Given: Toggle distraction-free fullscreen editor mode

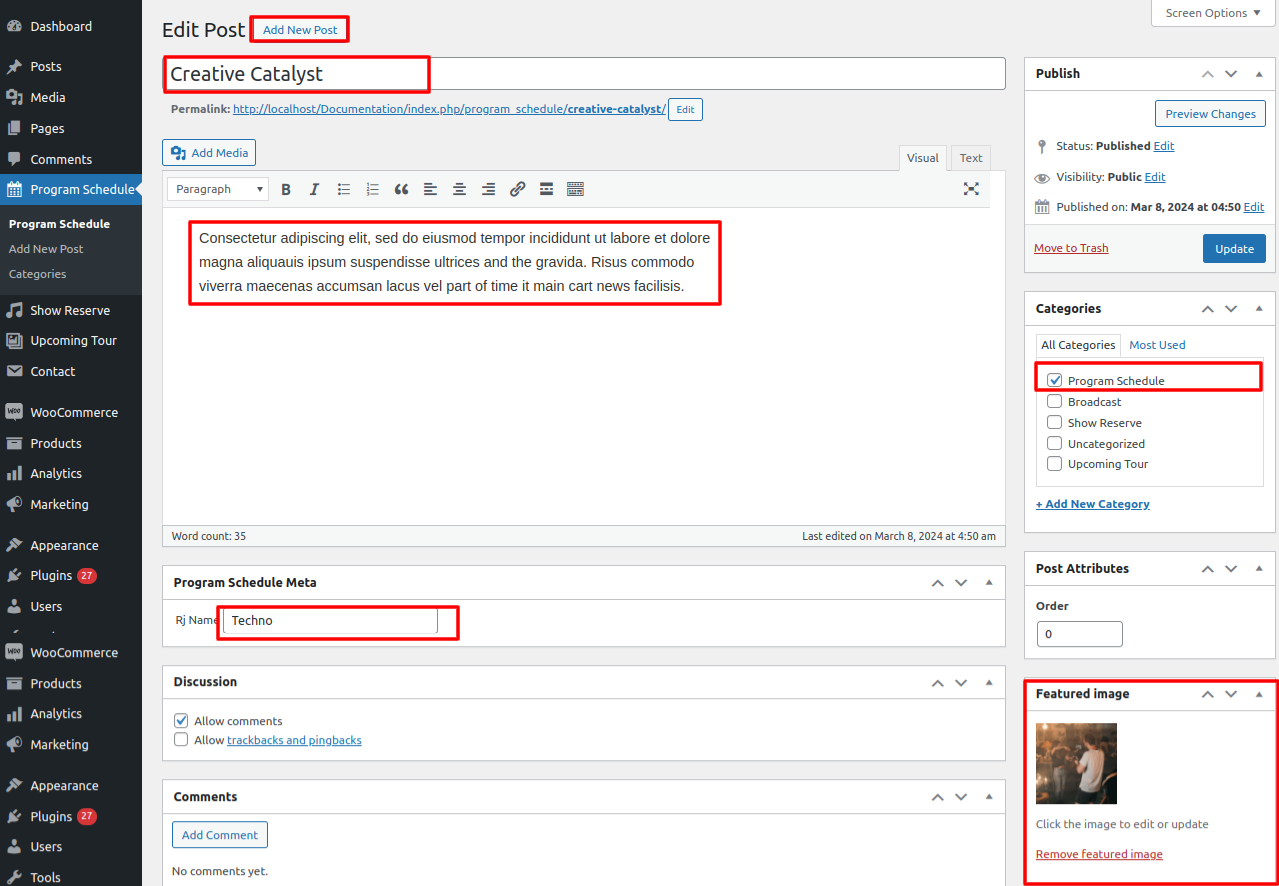Looking at the screenshot, I should pos(970,189).
